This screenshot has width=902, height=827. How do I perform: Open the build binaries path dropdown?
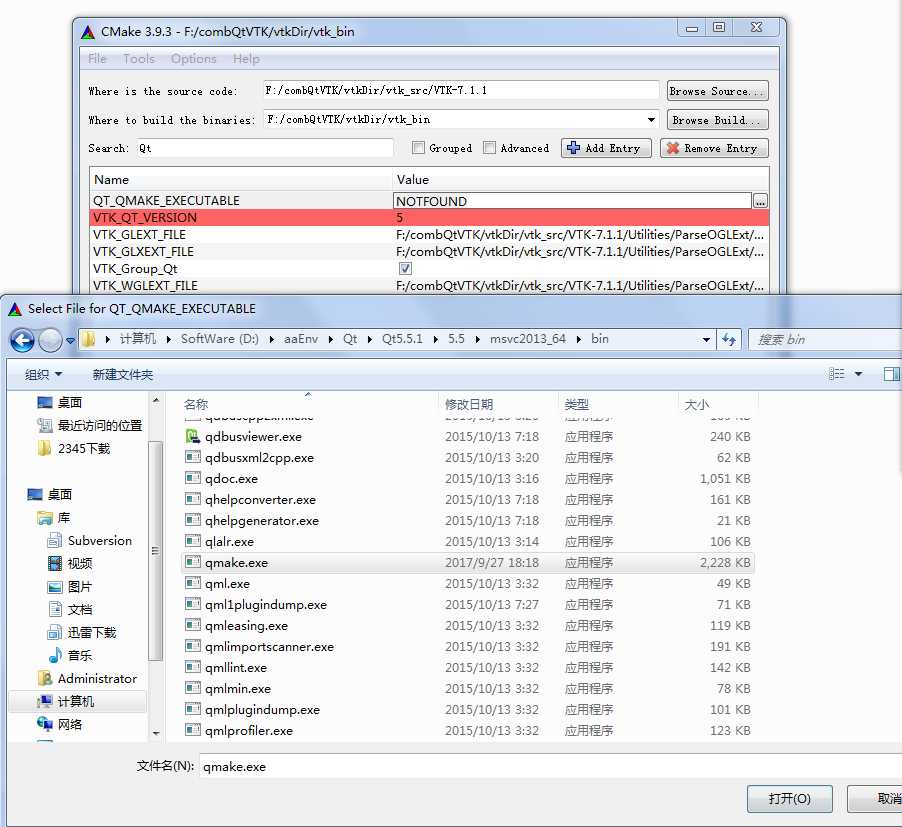point(651,120)
